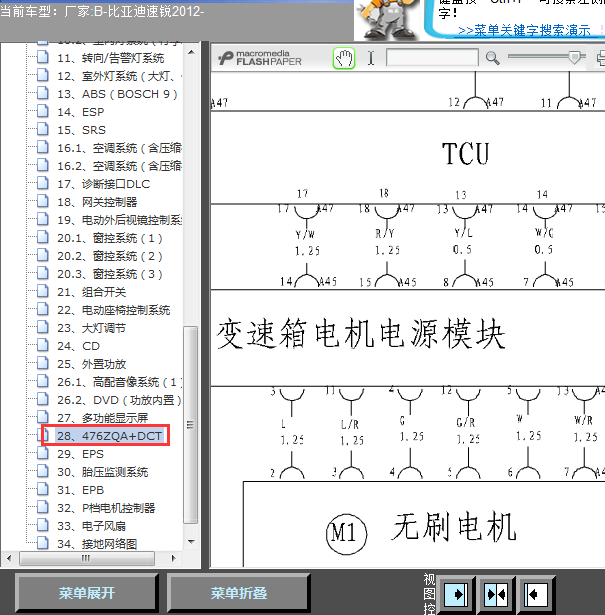The image size is (605, 615).
Task: Select the text selection cursor tool
Action: click(371, 58)
